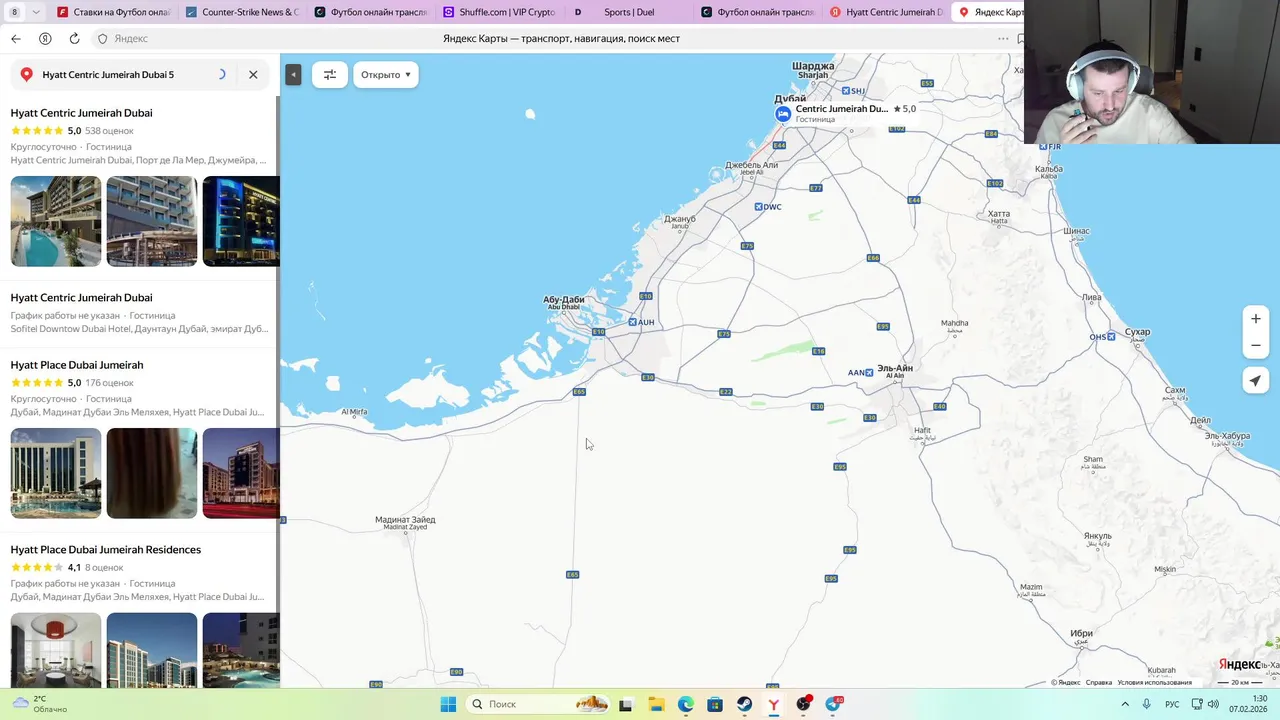Click the SHJ airport marker on map
The height and width of the screenshot is (720, 1280).
(852, 90)
